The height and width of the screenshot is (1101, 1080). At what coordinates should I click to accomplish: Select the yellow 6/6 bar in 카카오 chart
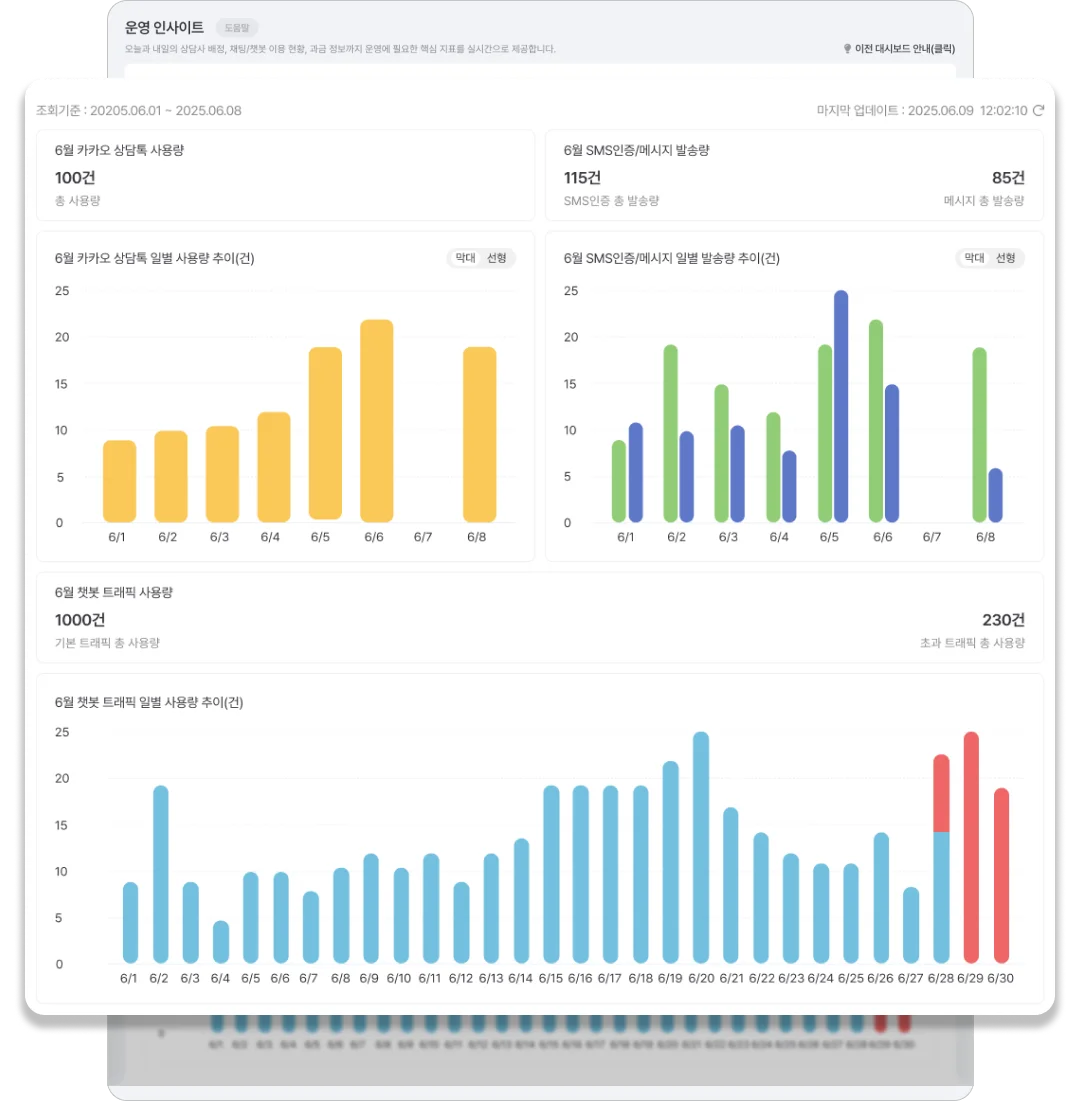pyautogui.click(x=376, y=421)
